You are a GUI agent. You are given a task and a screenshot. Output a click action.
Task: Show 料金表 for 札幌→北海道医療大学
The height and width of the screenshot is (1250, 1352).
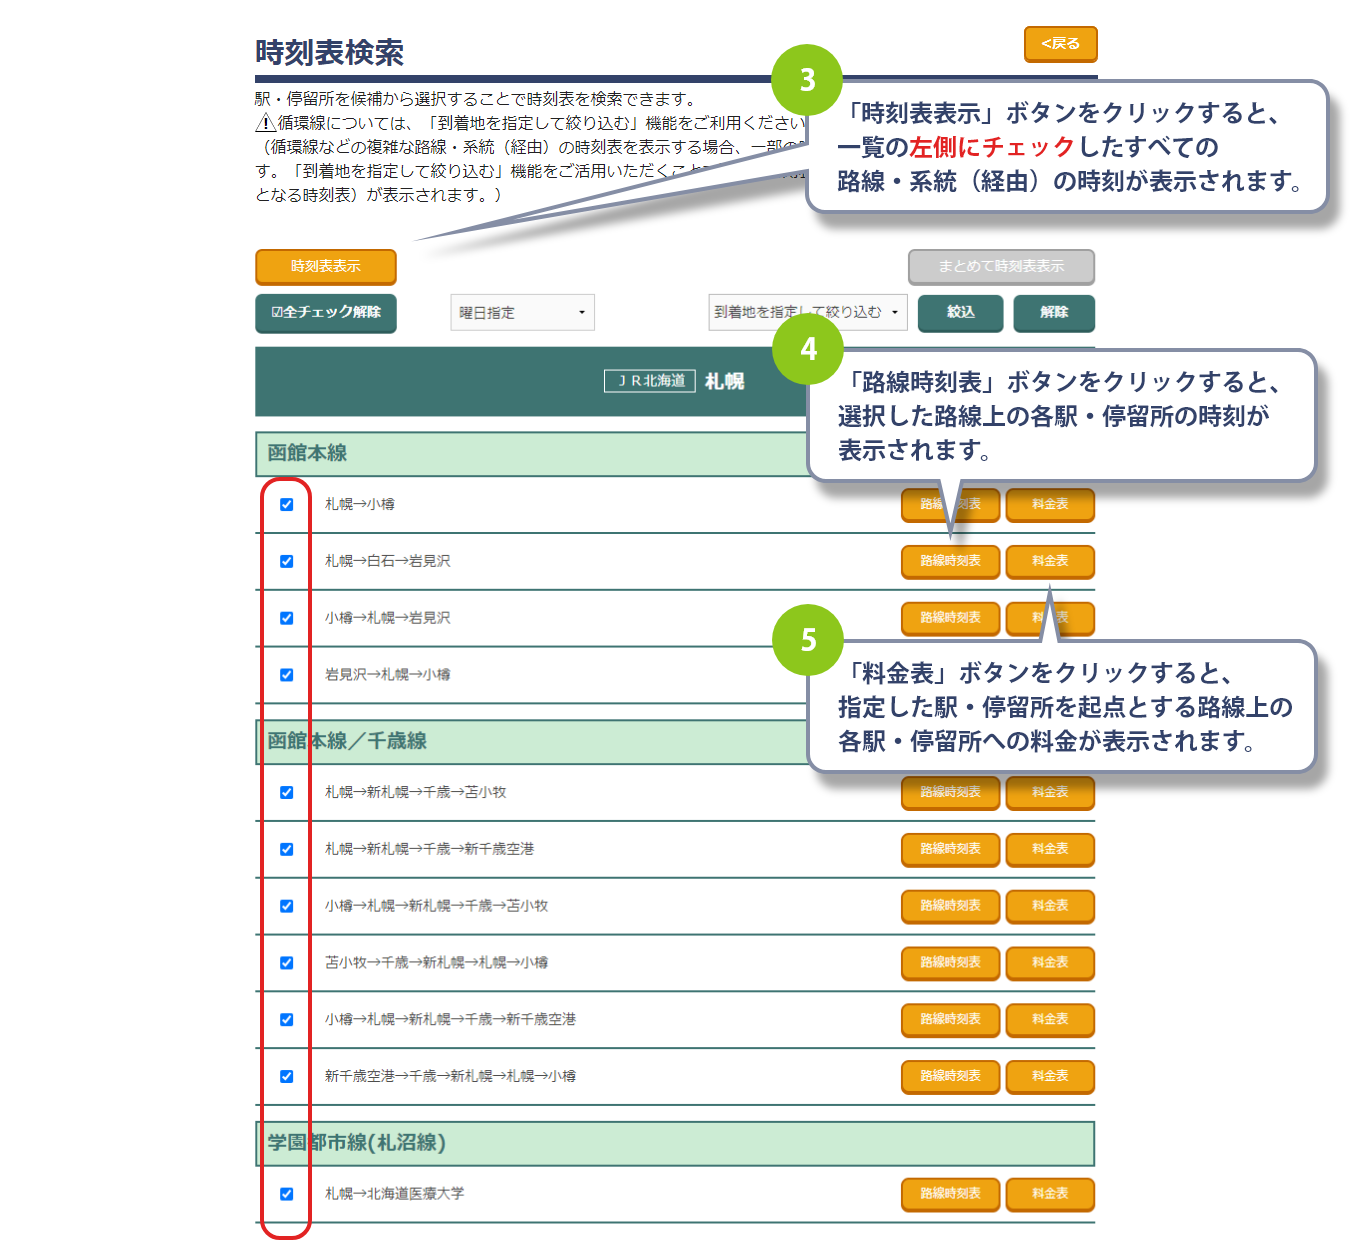click(1050, 1195)
